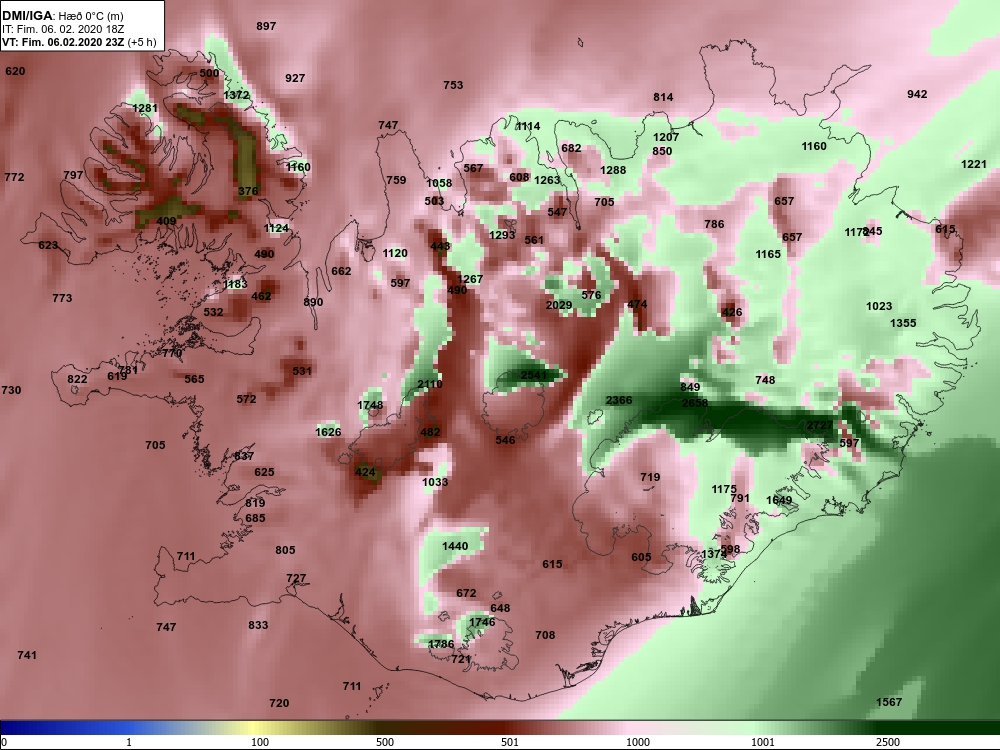Click the map value 662
This screenshot has width=1000, height=750.
click(341, 272)
